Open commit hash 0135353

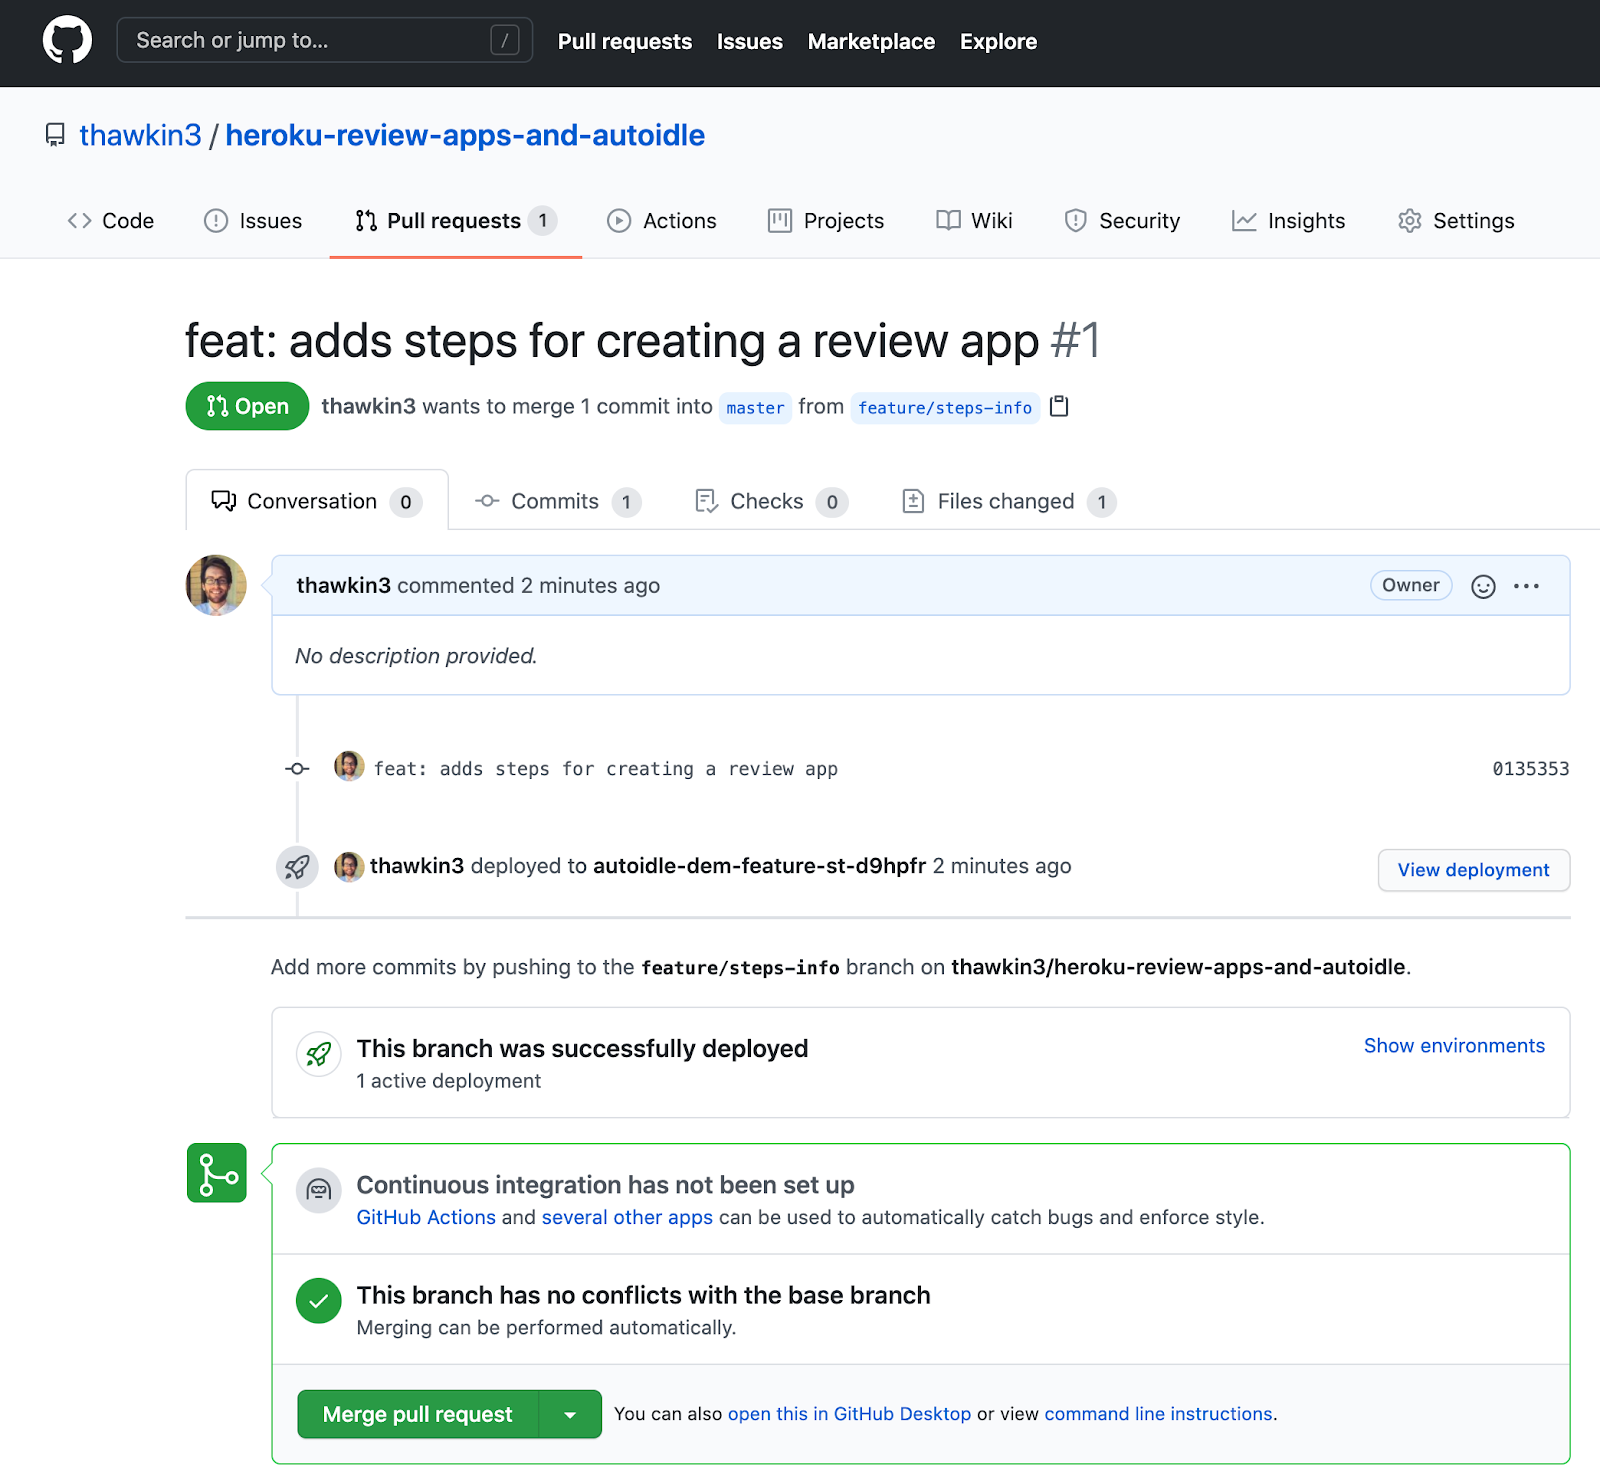pyautogui.click(x=1530, y=768)
